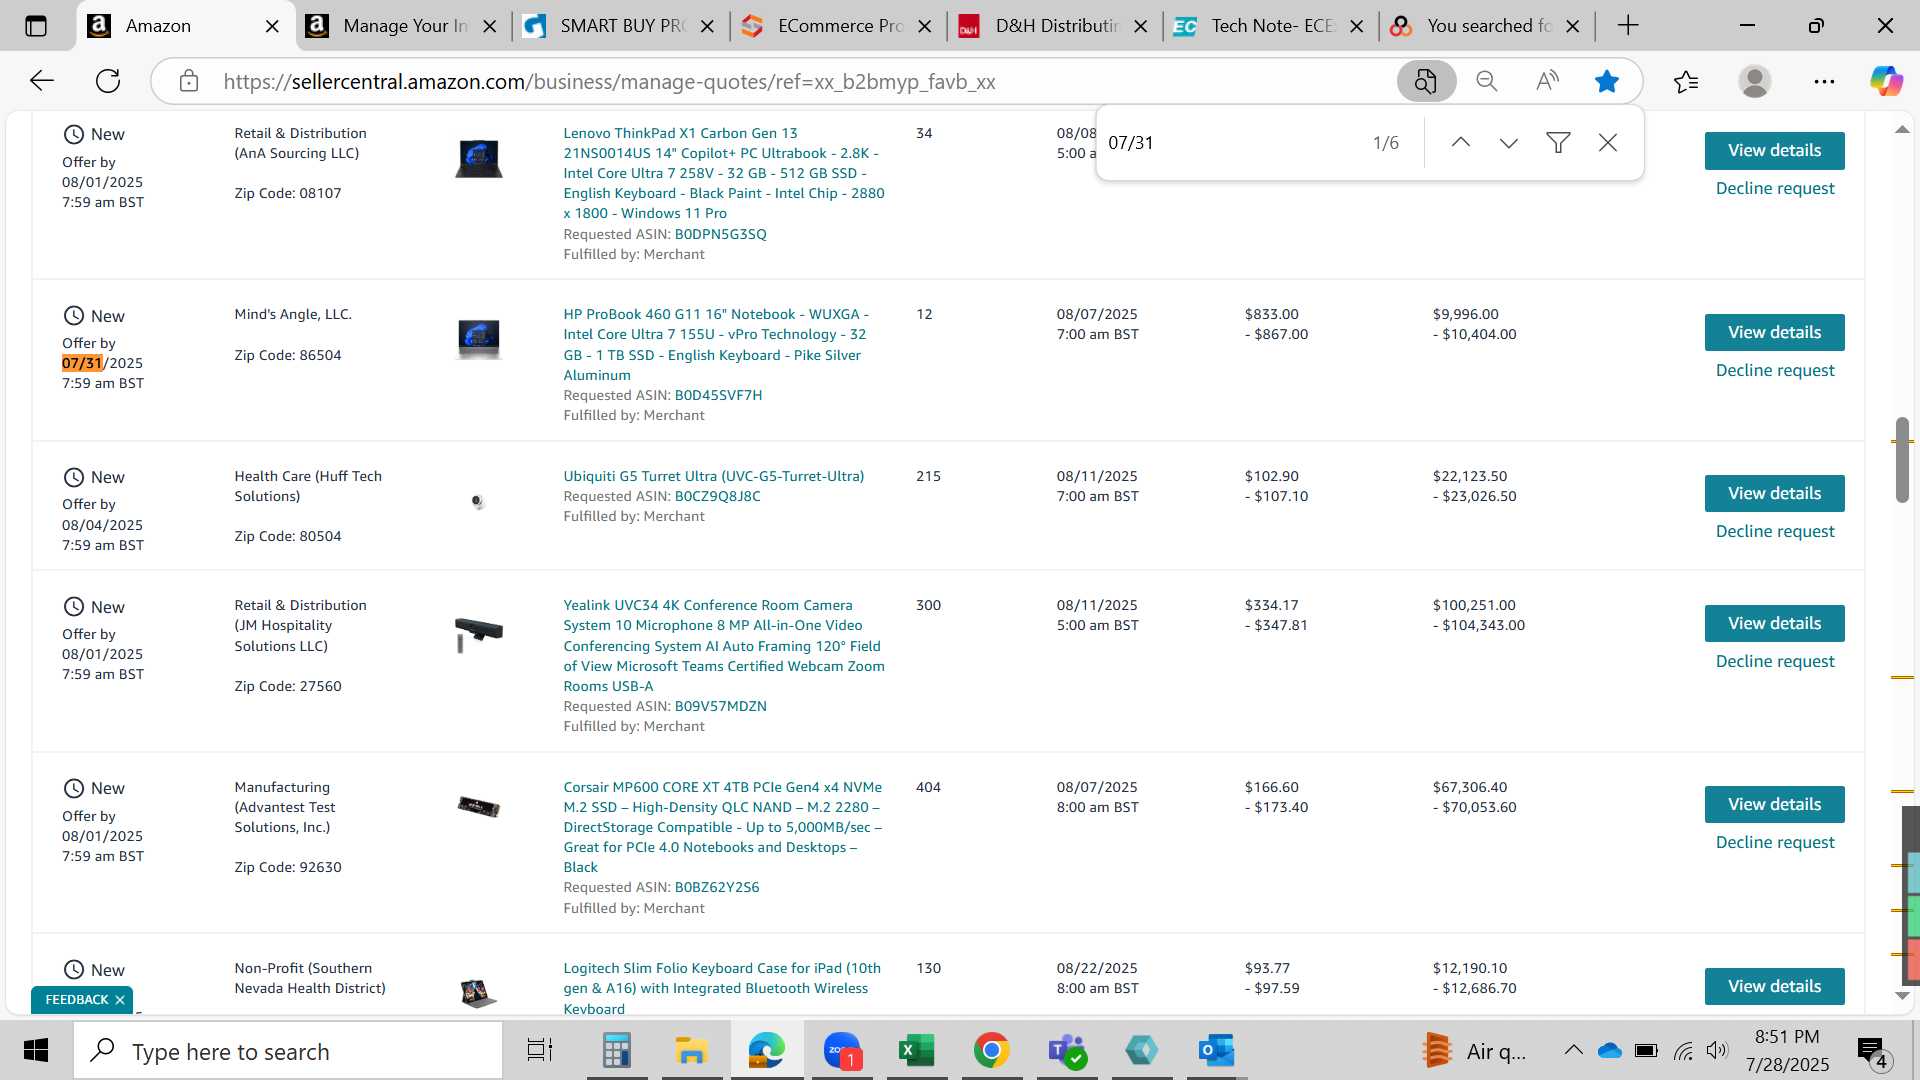This screenshot has width=1920, height=1080.
Task: Open the Copilot sidebar icon
Action: click(x=1887, y=81)
